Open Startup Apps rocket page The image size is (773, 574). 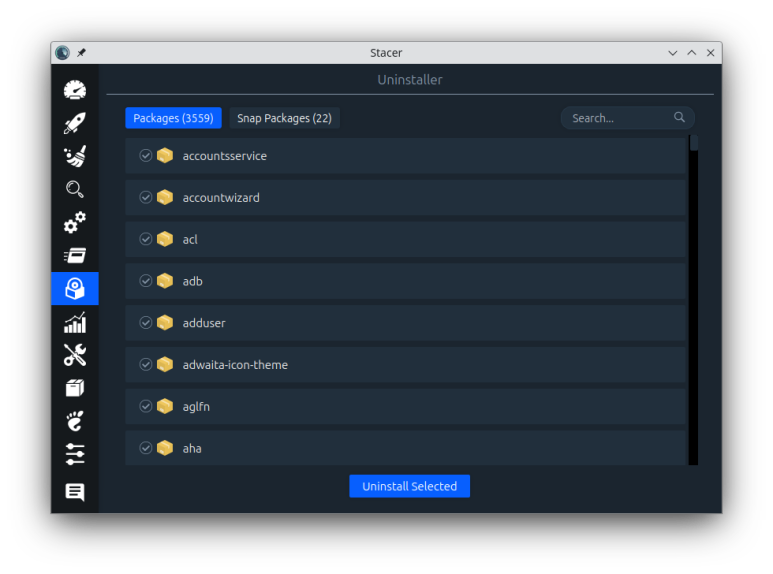tap(75, 123)
